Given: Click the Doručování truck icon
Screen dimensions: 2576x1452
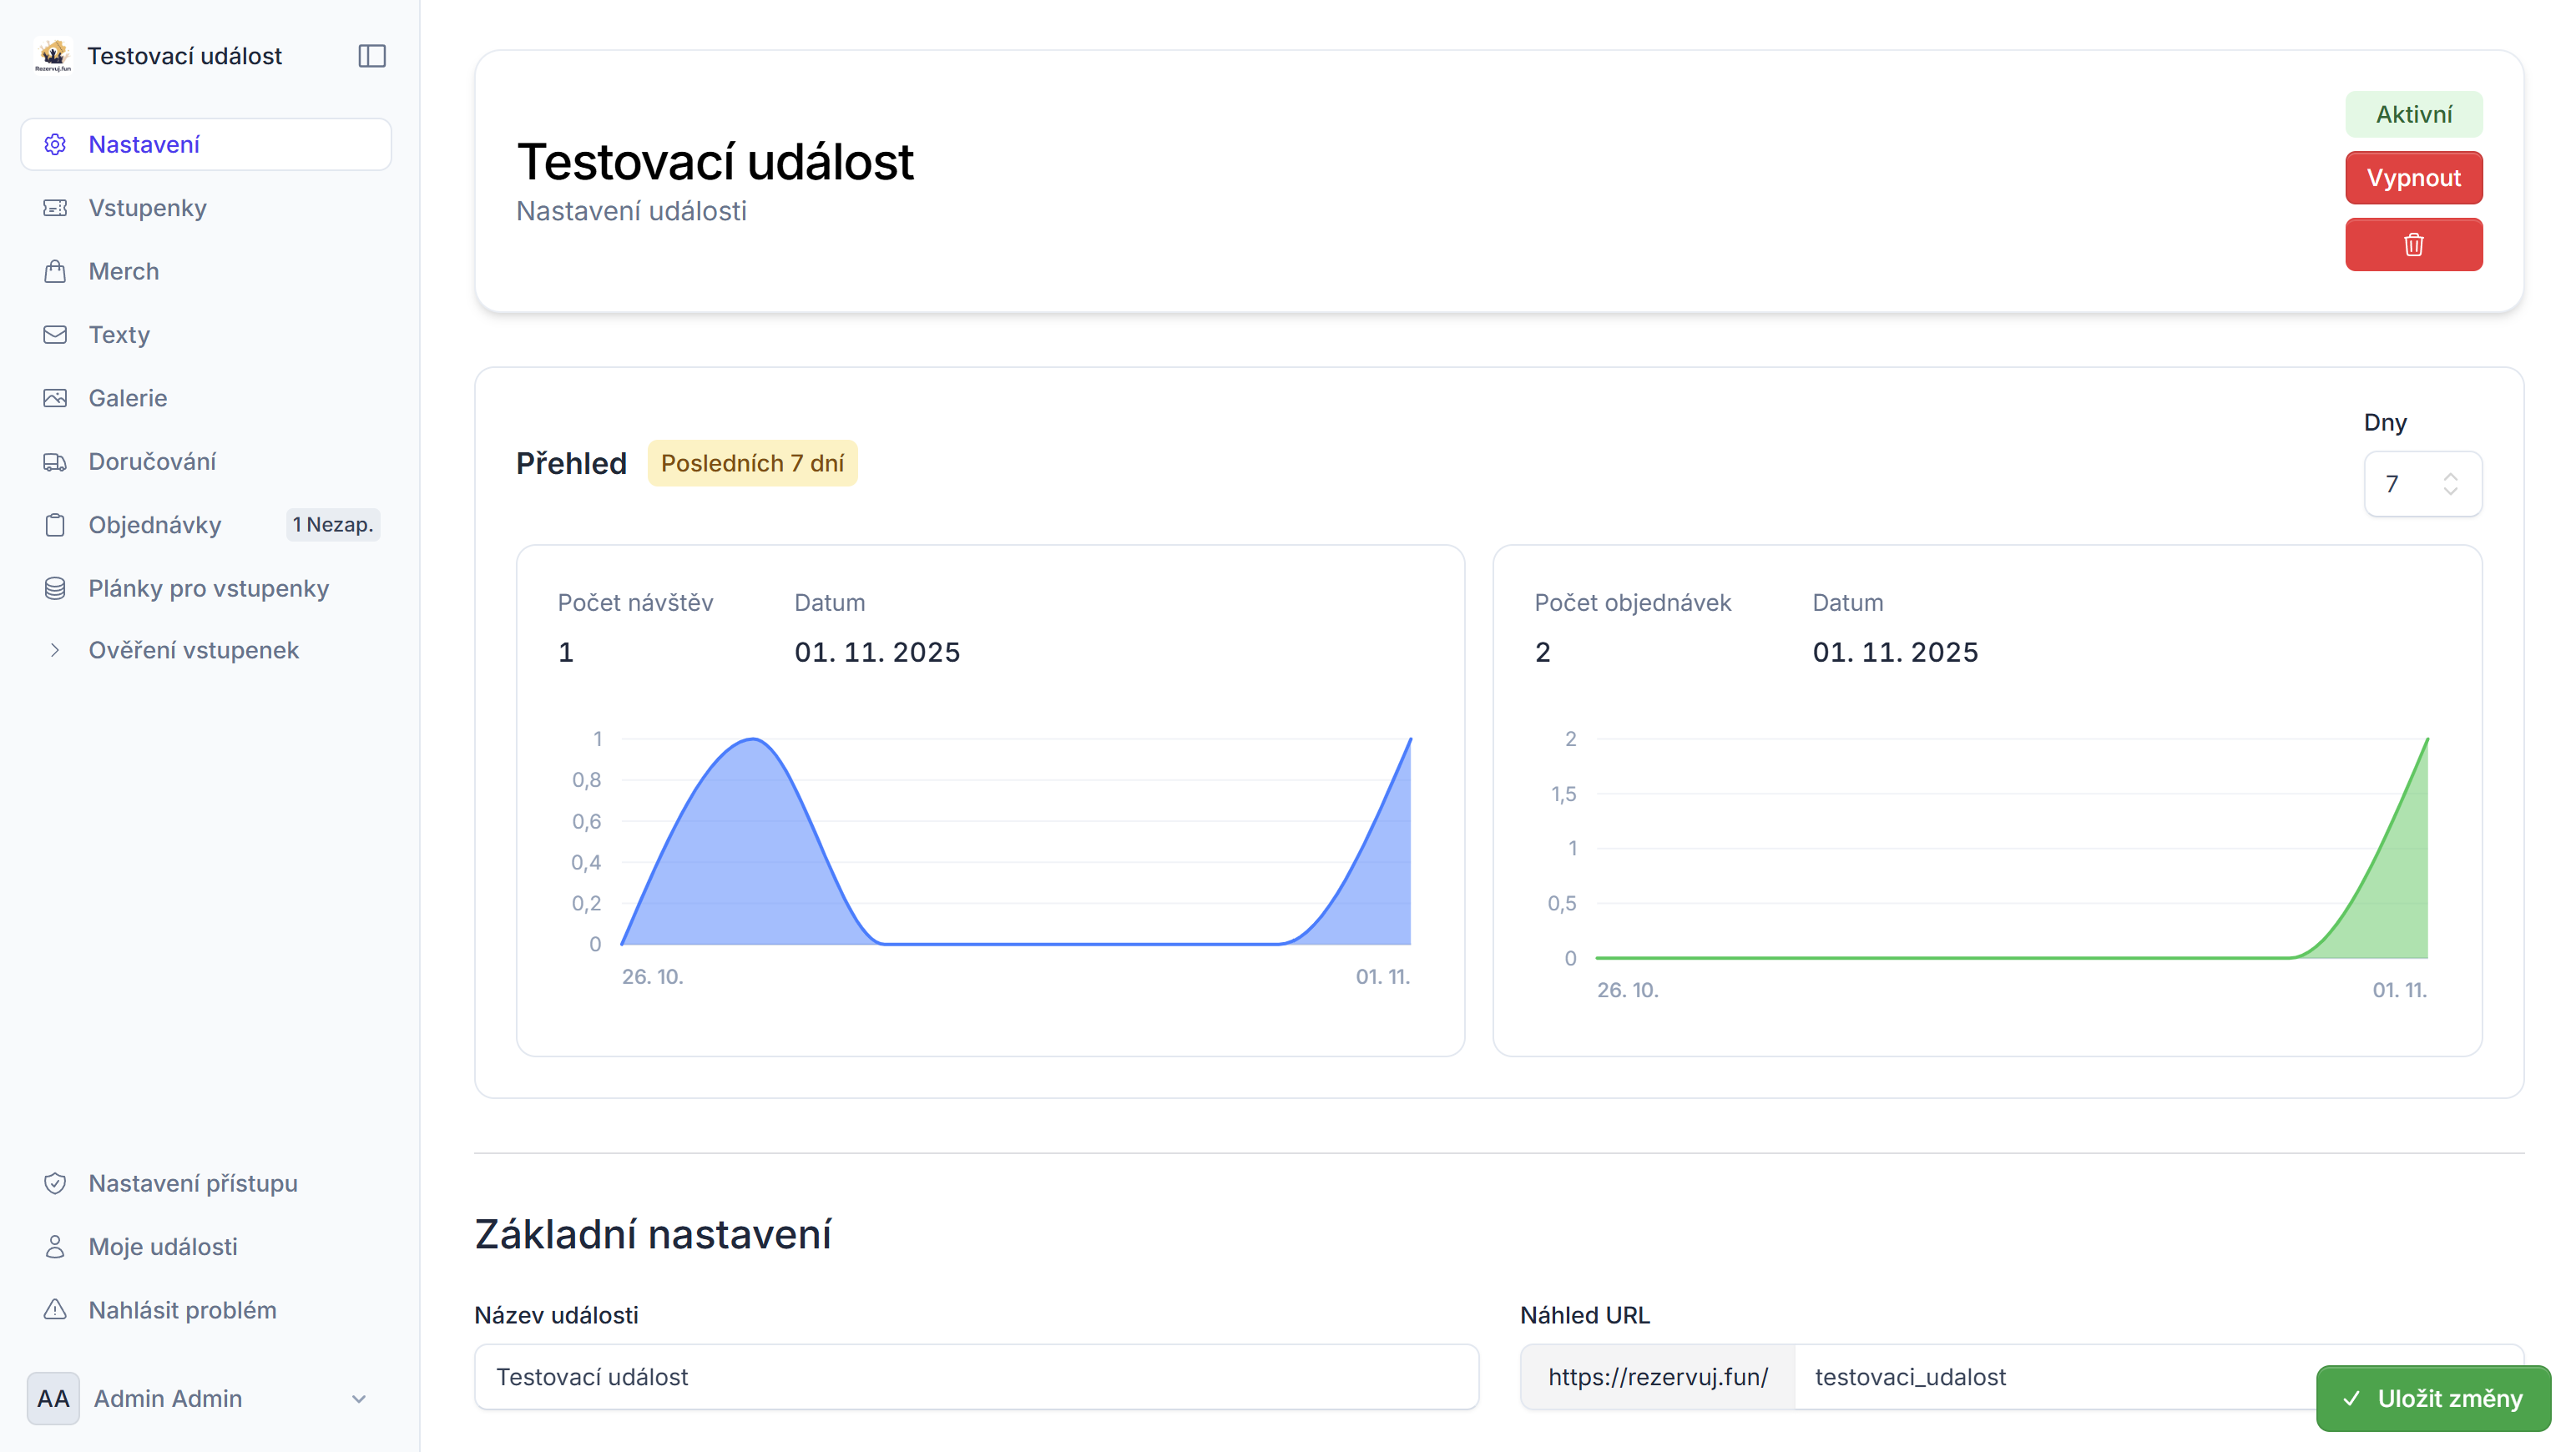Looking at the screenshot, I should pyautogui.click(x=55, y=462).
